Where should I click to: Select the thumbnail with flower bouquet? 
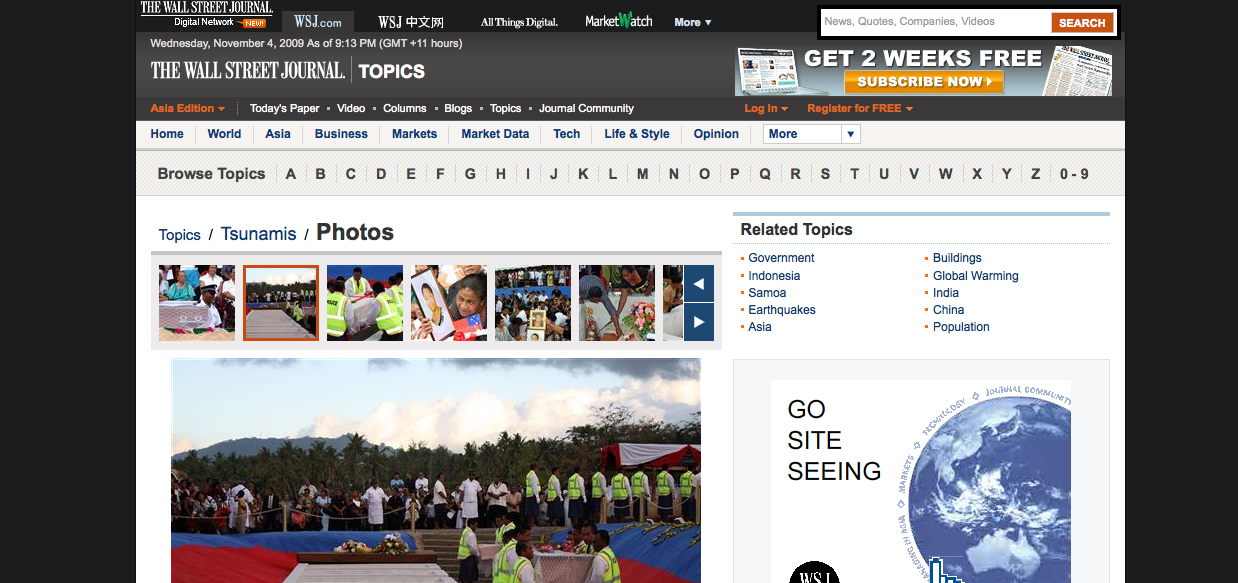click(x=617, y=303)
